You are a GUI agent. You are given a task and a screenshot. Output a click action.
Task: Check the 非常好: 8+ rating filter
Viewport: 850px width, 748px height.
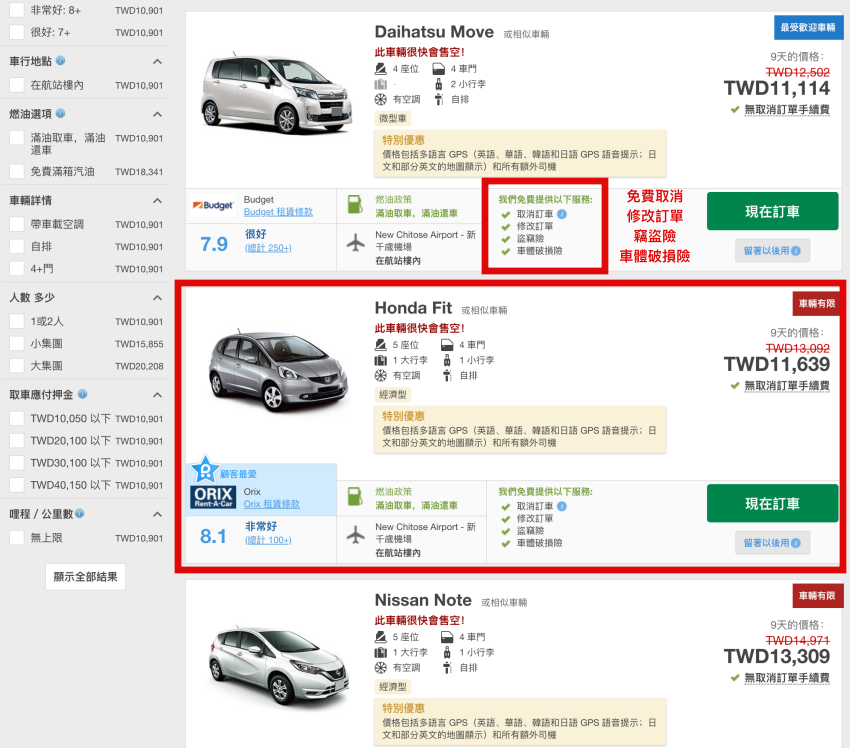point(17,10)
